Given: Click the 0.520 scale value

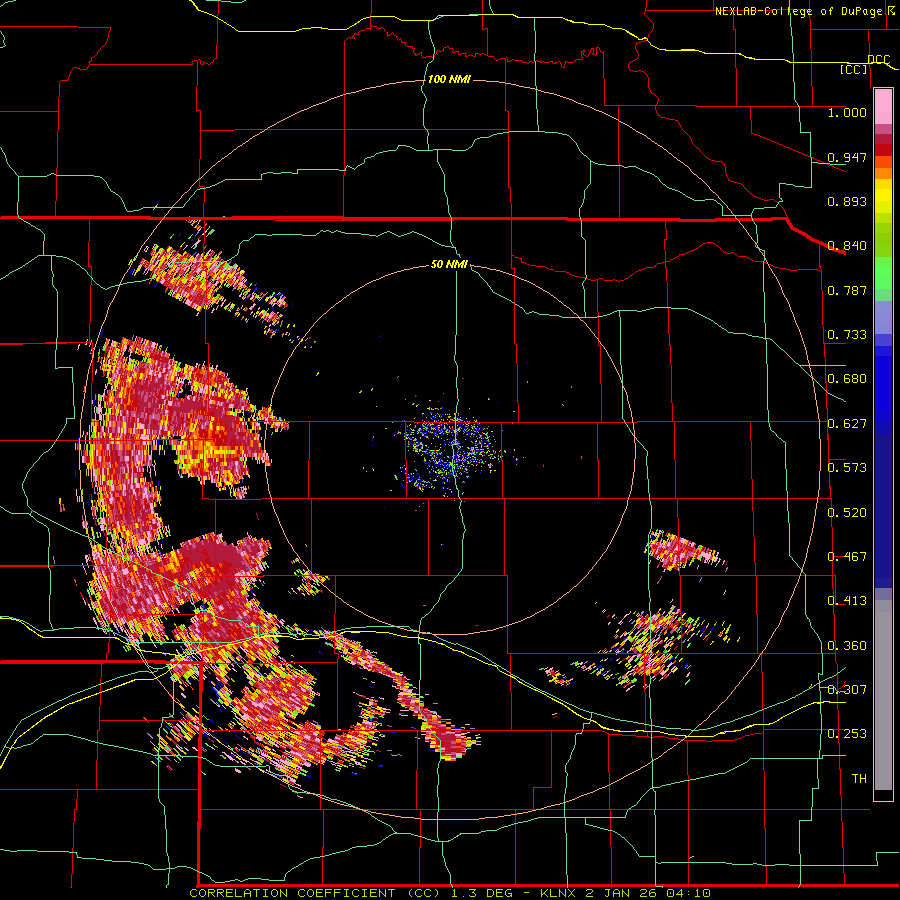Looking at the screenshot, I should coord(847,512).
